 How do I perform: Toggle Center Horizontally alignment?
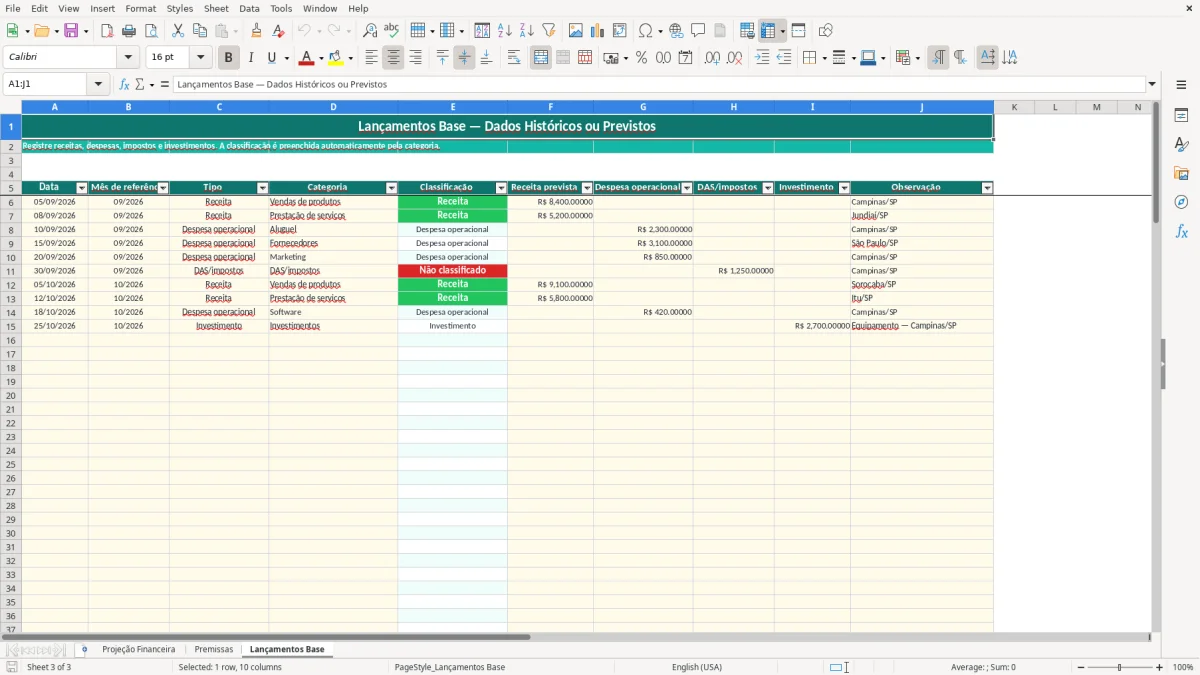coord(393,58)
